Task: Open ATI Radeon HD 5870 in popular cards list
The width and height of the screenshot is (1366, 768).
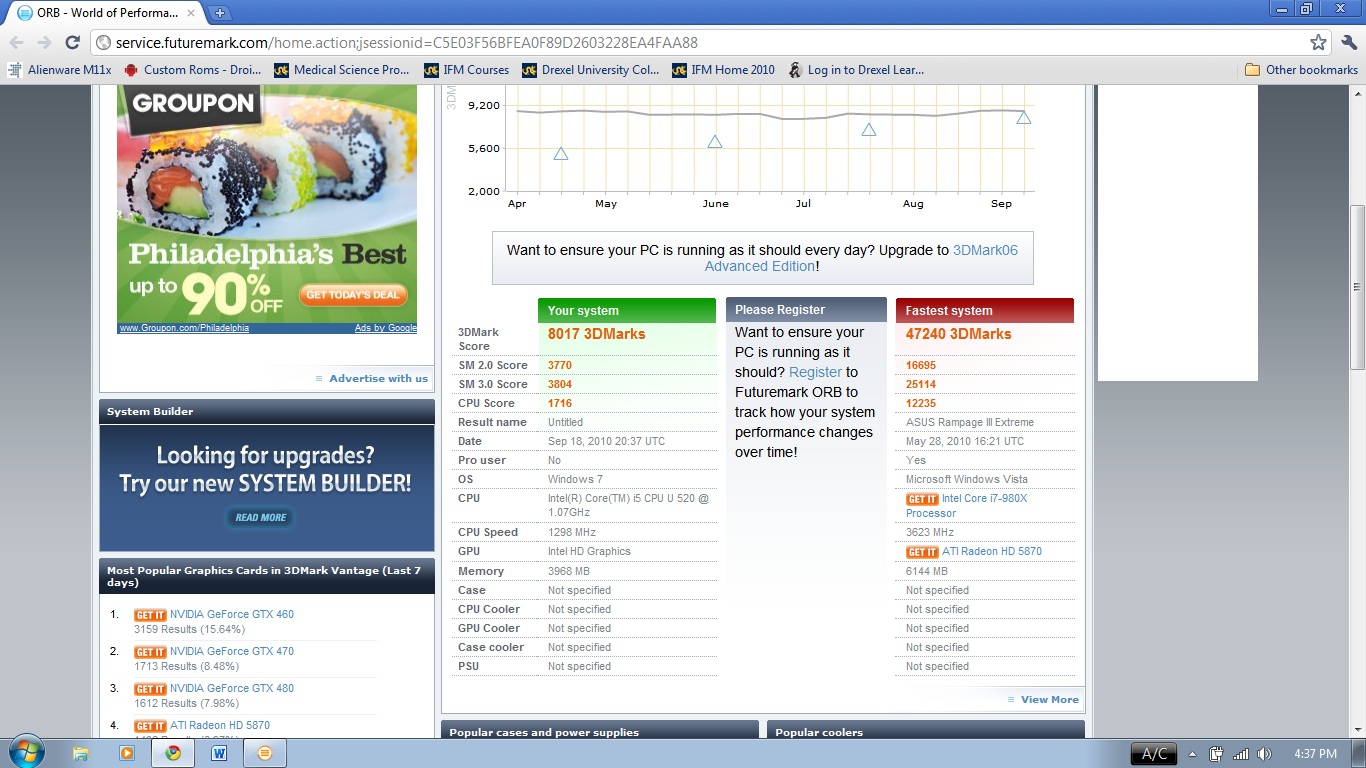Action: [220, 725]
